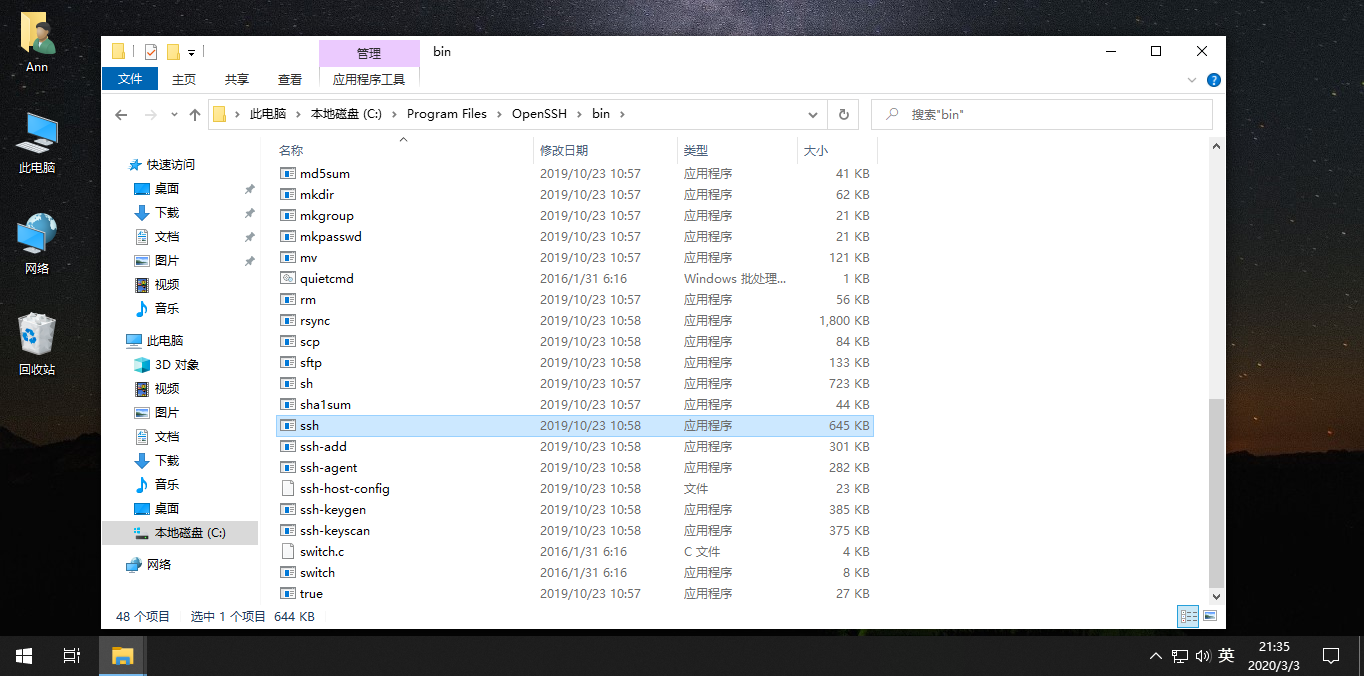Screen dimensions: 1364x676
Task: Expand the ribbon with the chevron
Action: pos(1191,80)
